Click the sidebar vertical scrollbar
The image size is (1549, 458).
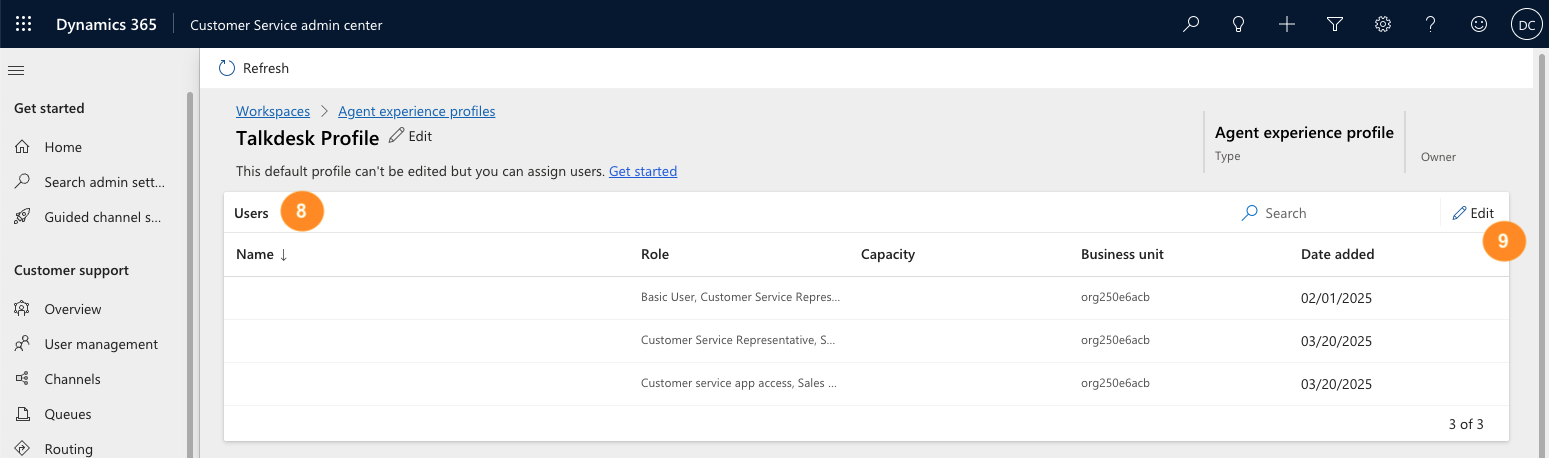[x=190, y=275]
